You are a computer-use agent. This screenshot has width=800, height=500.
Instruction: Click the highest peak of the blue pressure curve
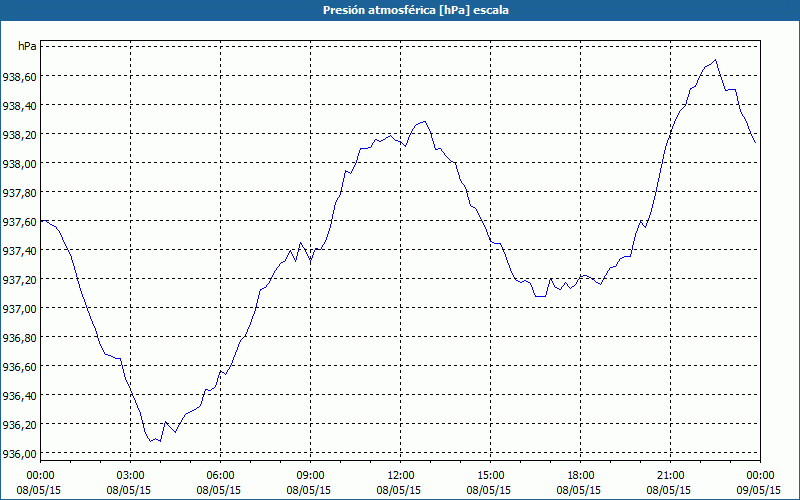click(715, 60)
